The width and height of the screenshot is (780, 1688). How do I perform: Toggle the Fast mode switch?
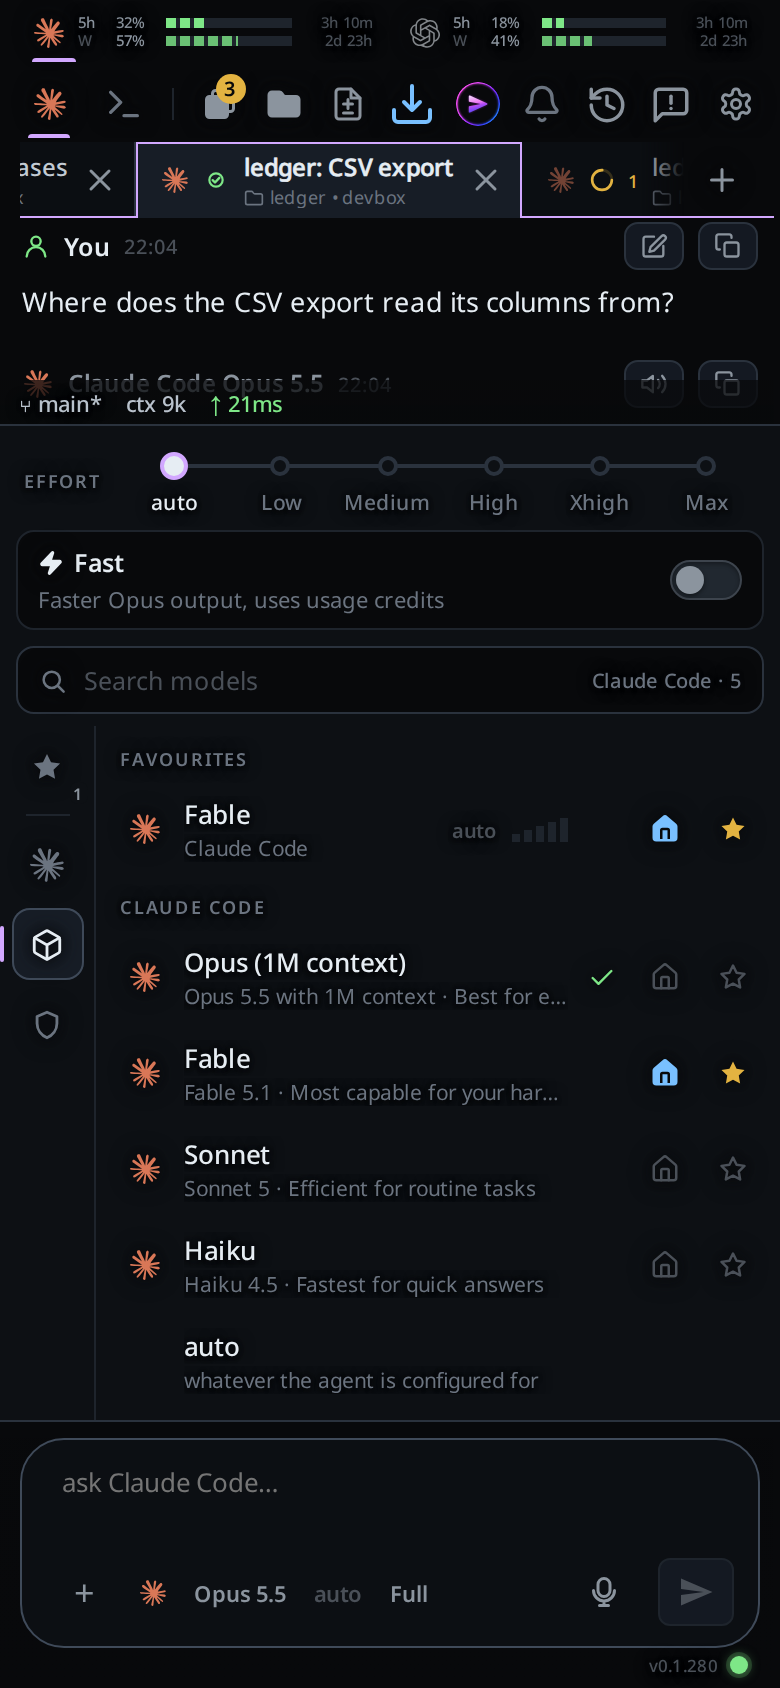[x=705, y=580]
